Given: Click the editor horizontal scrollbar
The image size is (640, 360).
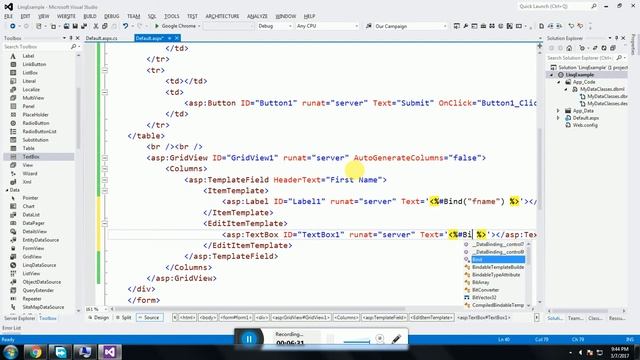Looking at the screenshot, I should 322,309.
